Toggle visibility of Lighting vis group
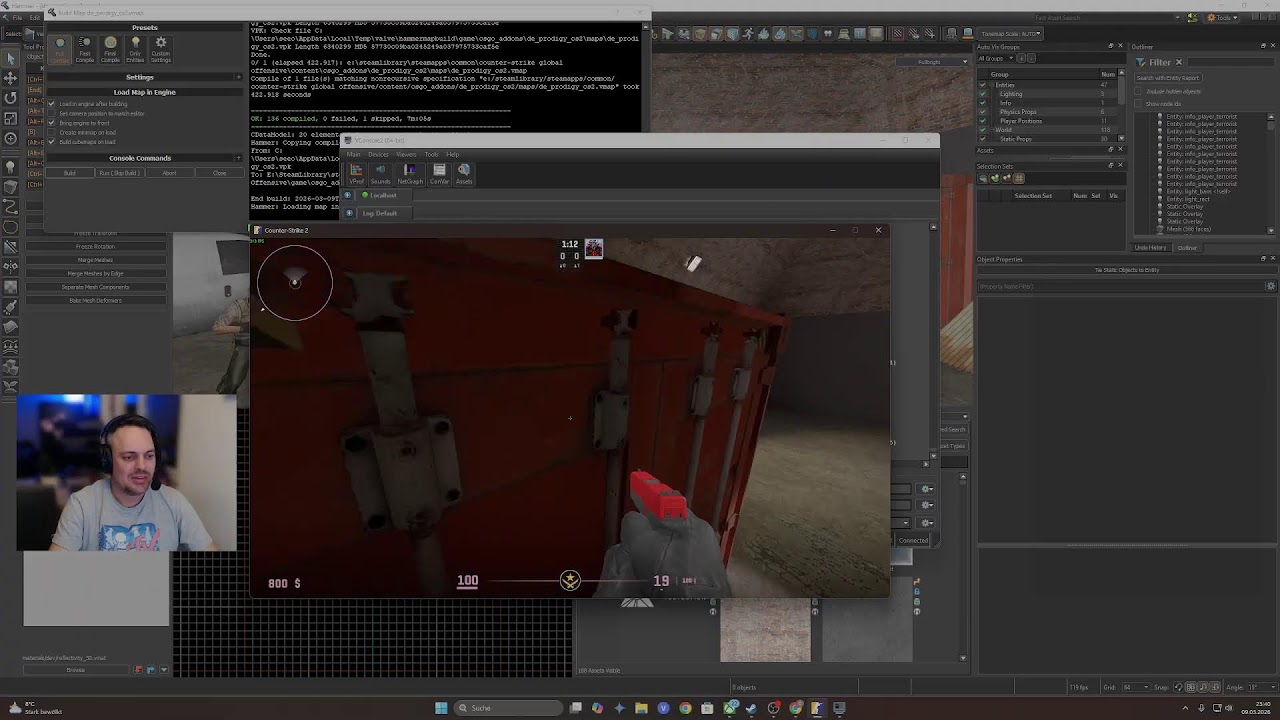This screenshot has width=1280, height=720. (x=982, y=94)
